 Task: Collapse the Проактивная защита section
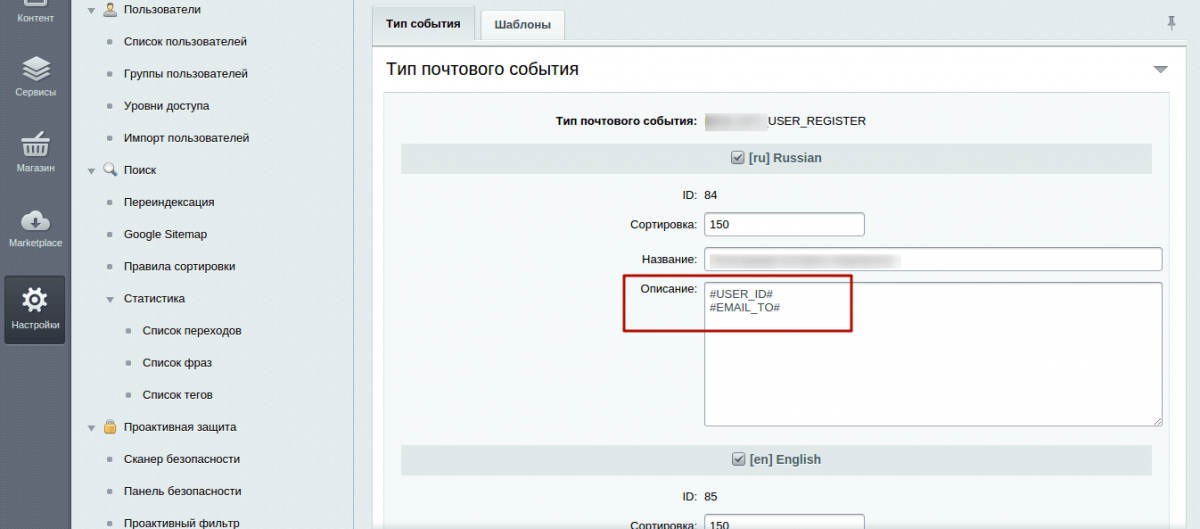pos(92,428)
